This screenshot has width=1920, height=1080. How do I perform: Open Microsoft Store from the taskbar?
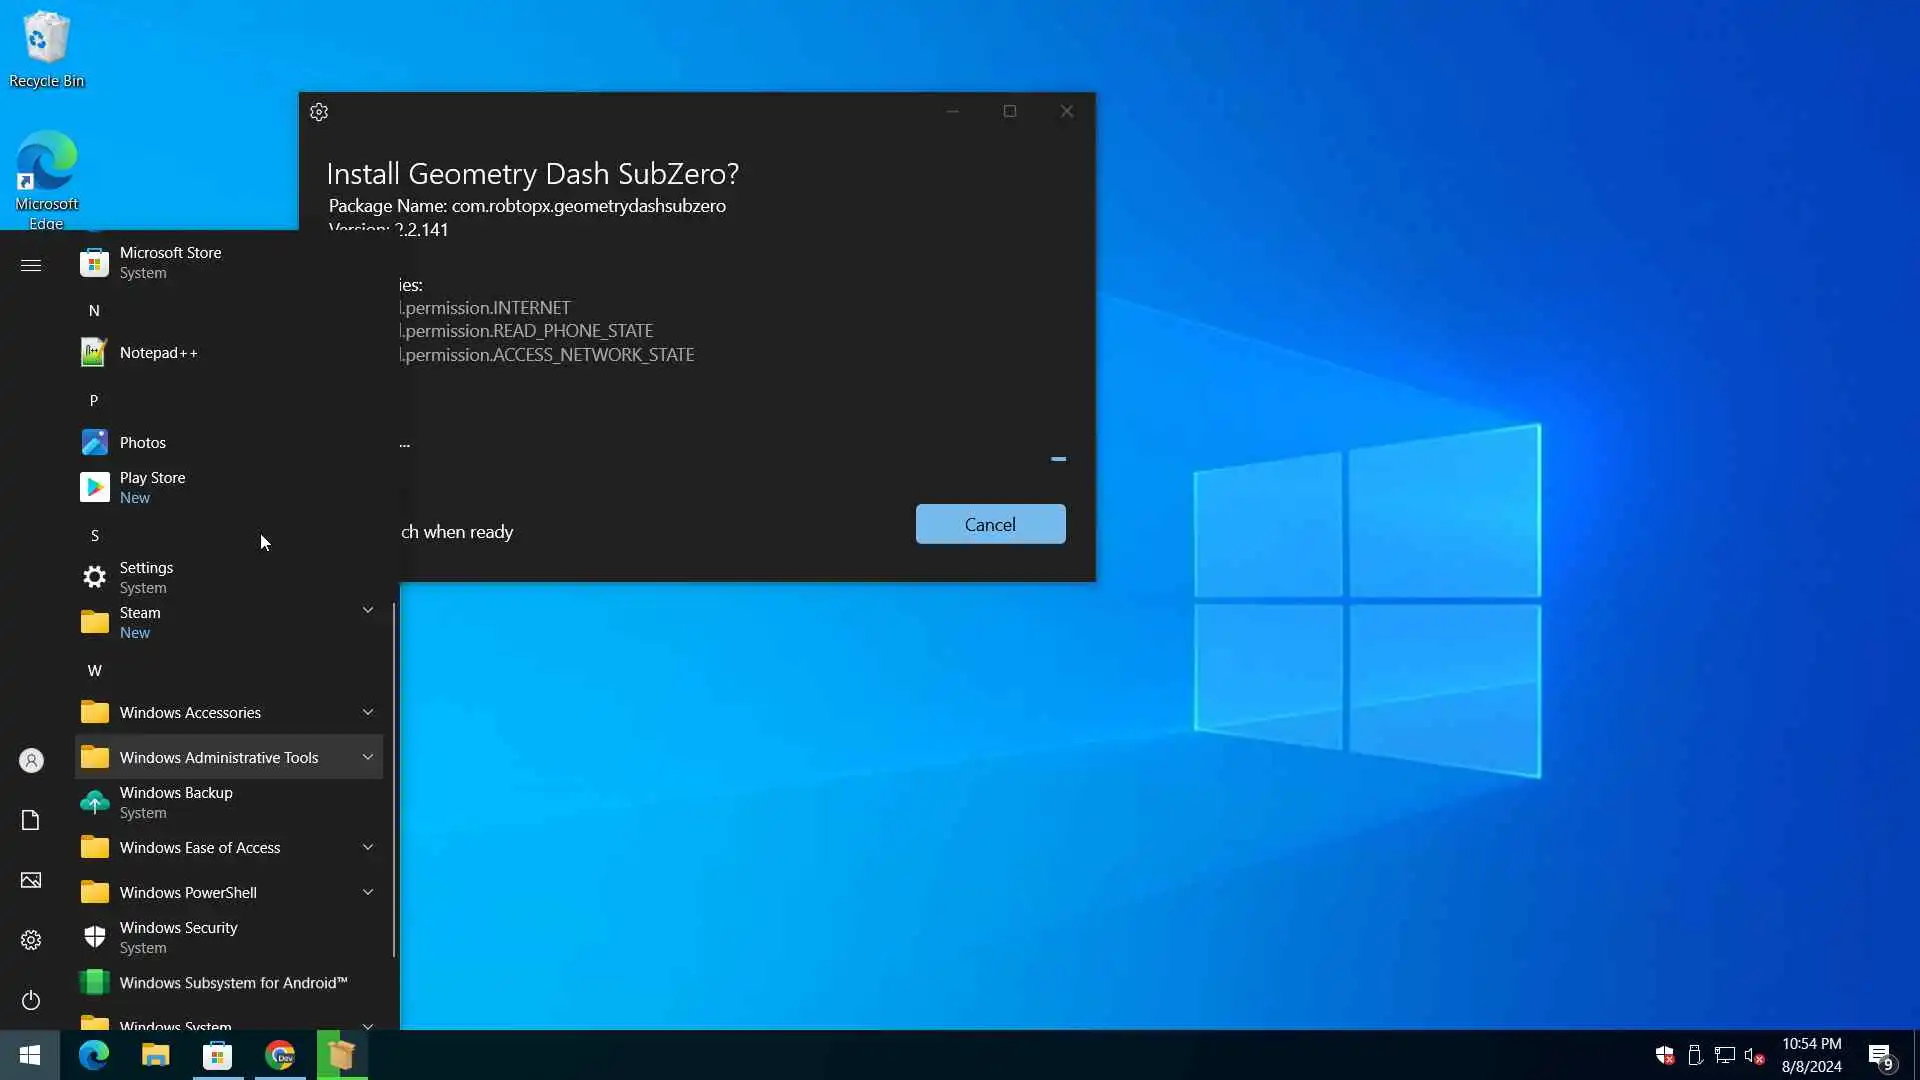click(x=217, y=1055)
